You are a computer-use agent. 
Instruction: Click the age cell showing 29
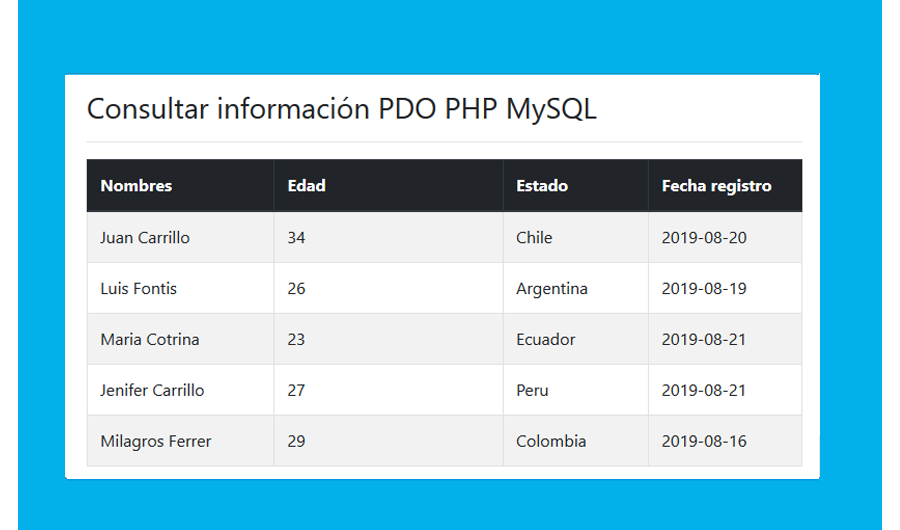(x=296, y=442)
